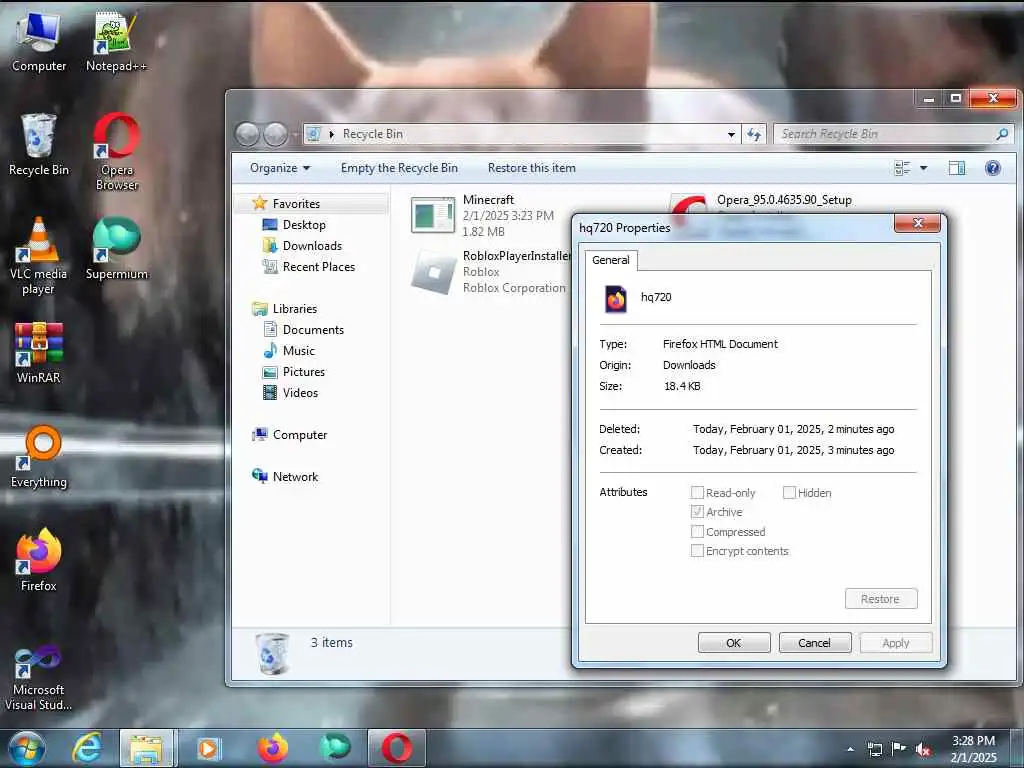Select the Opera_95.0.4635.90_Setup item
Image resolution: width=1024 pixels, height=768 pixels.
[x=784, y=200]
